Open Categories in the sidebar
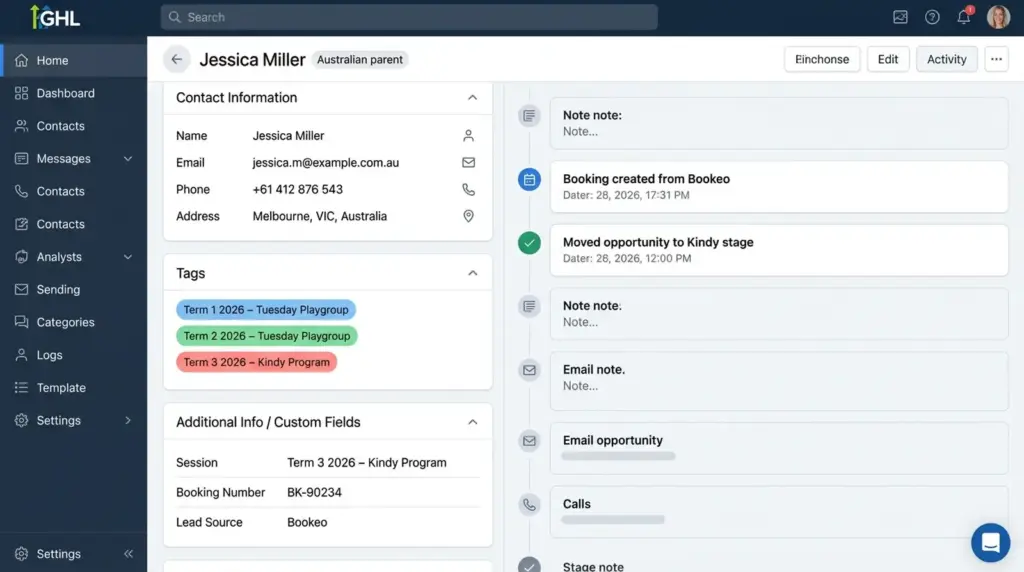 [74, 322]
